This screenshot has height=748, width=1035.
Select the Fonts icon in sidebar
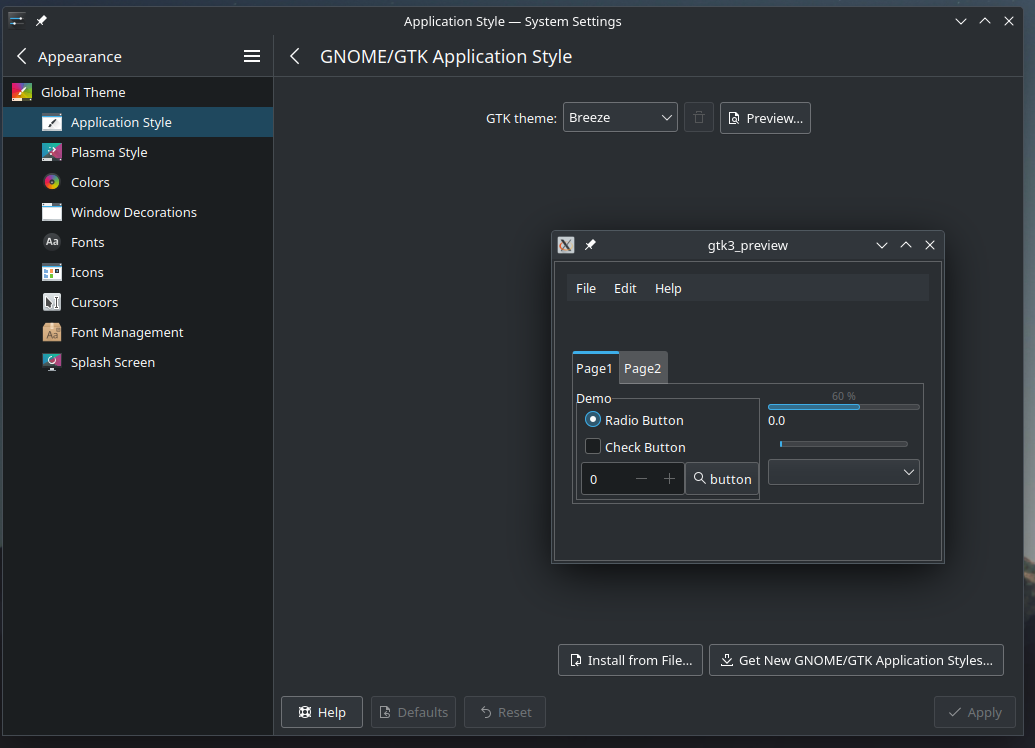[52, 242]
